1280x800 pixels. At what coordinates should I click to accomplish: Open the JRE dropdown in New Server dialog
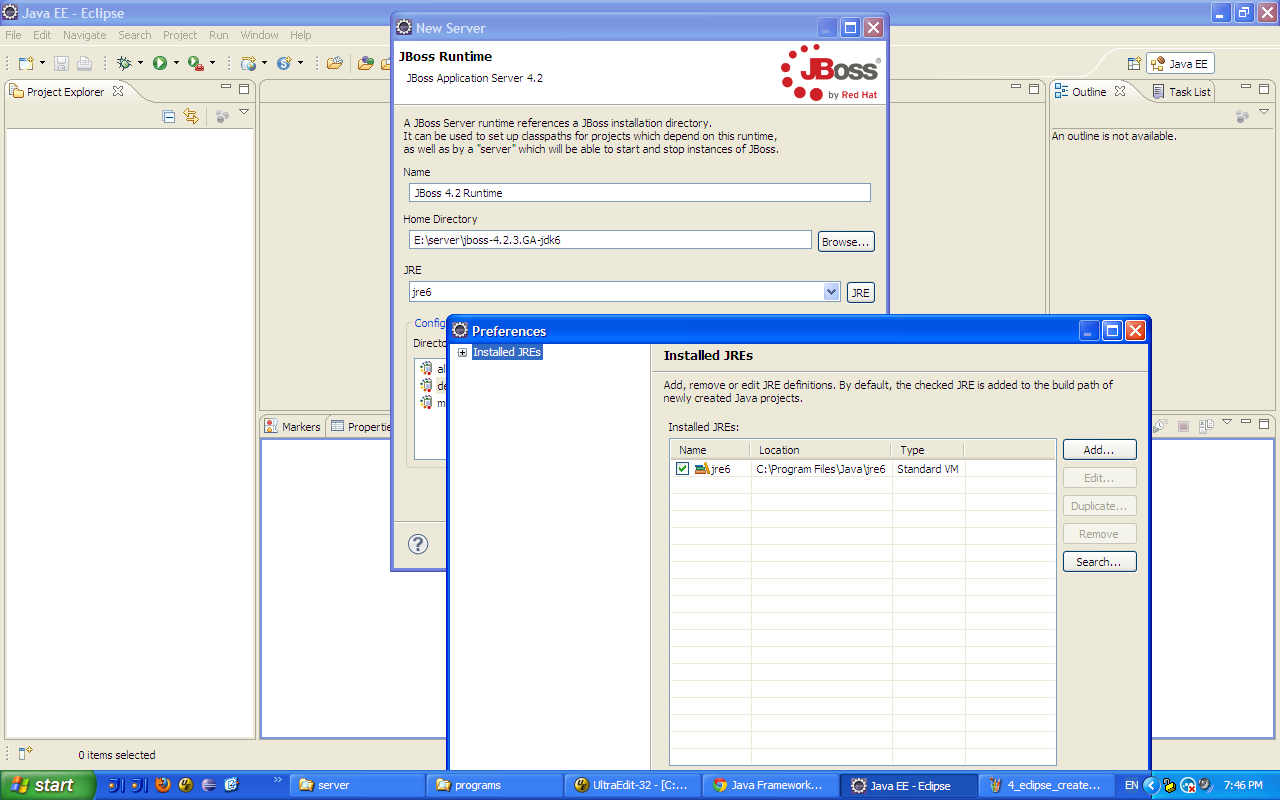pos(831,291)
